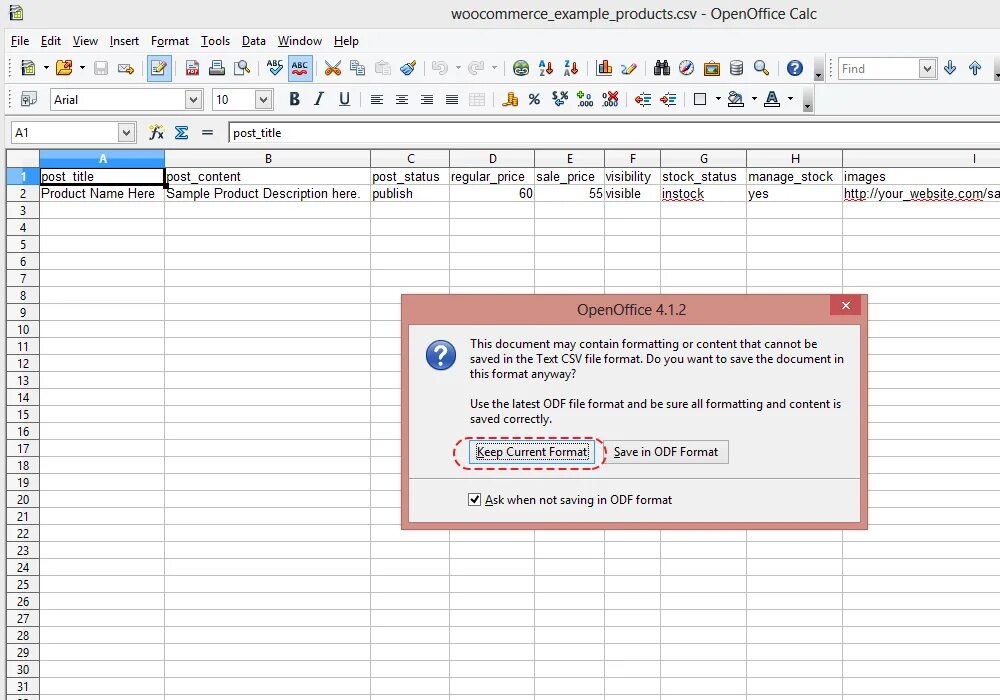Click the Zoom magnifier icon
This screenshot has height=700, width=1000.
coord(761,68)
